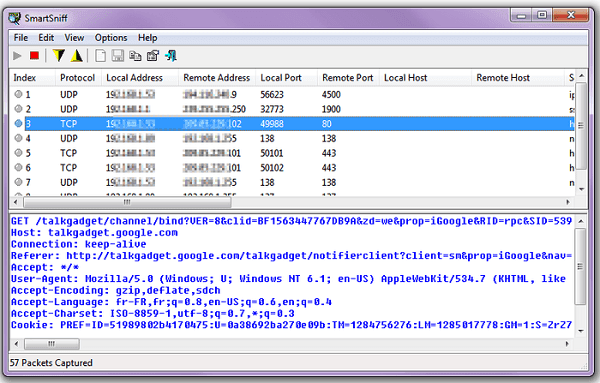Open the Properties toolbar icon

point(153,56)
